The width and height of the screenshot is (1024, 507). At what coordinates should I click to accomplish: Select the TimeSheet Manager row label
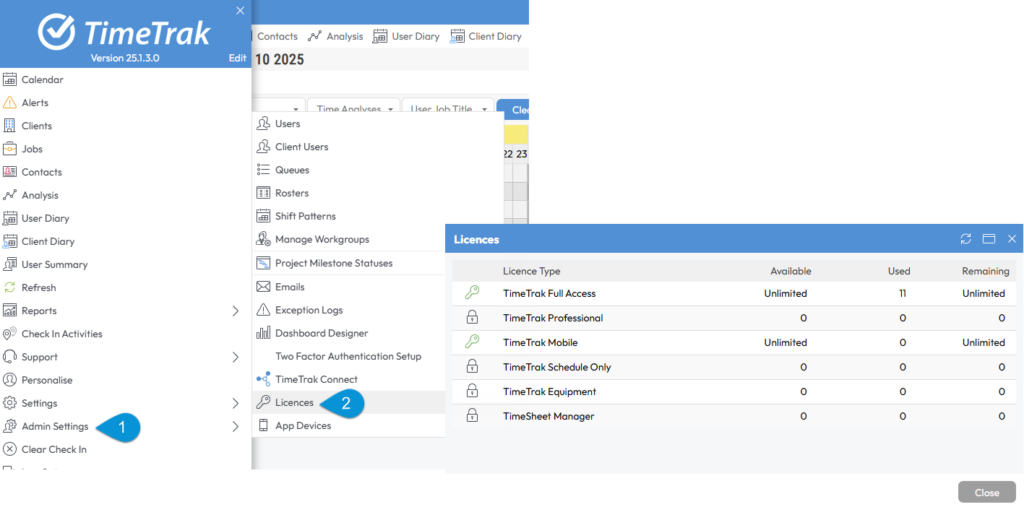(549, 416)
